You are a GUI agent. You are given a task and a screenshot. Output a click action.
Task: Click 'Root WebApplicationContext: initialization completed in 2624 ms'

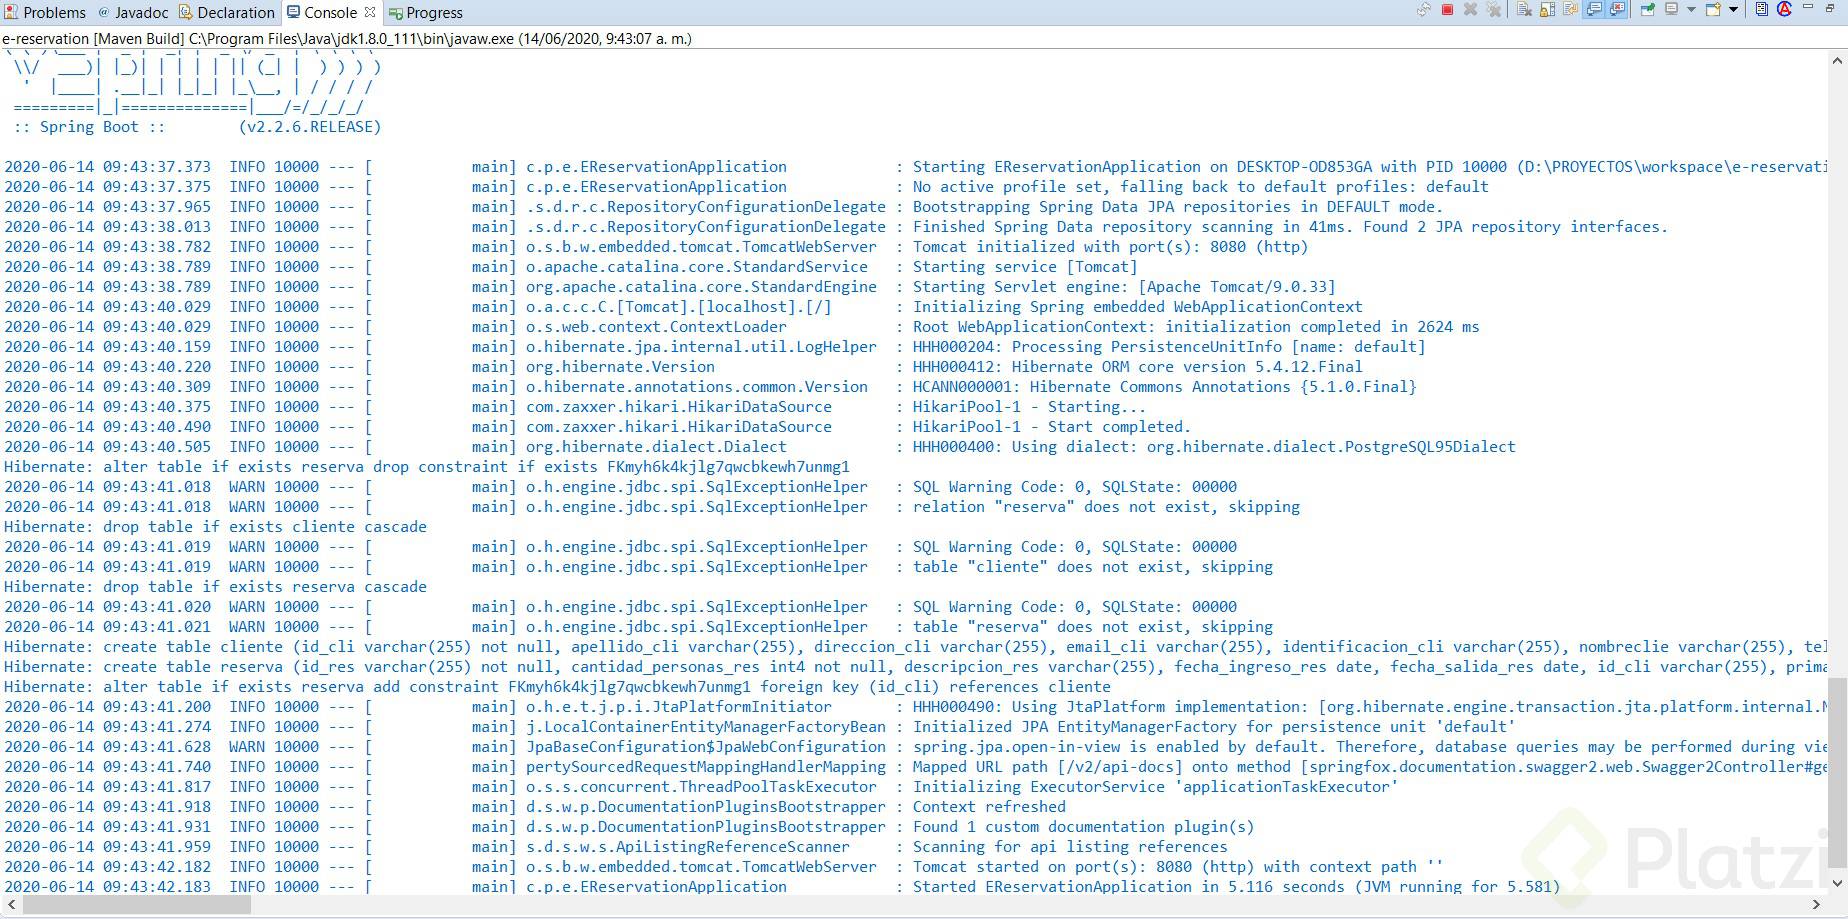tap(1196, 327)
